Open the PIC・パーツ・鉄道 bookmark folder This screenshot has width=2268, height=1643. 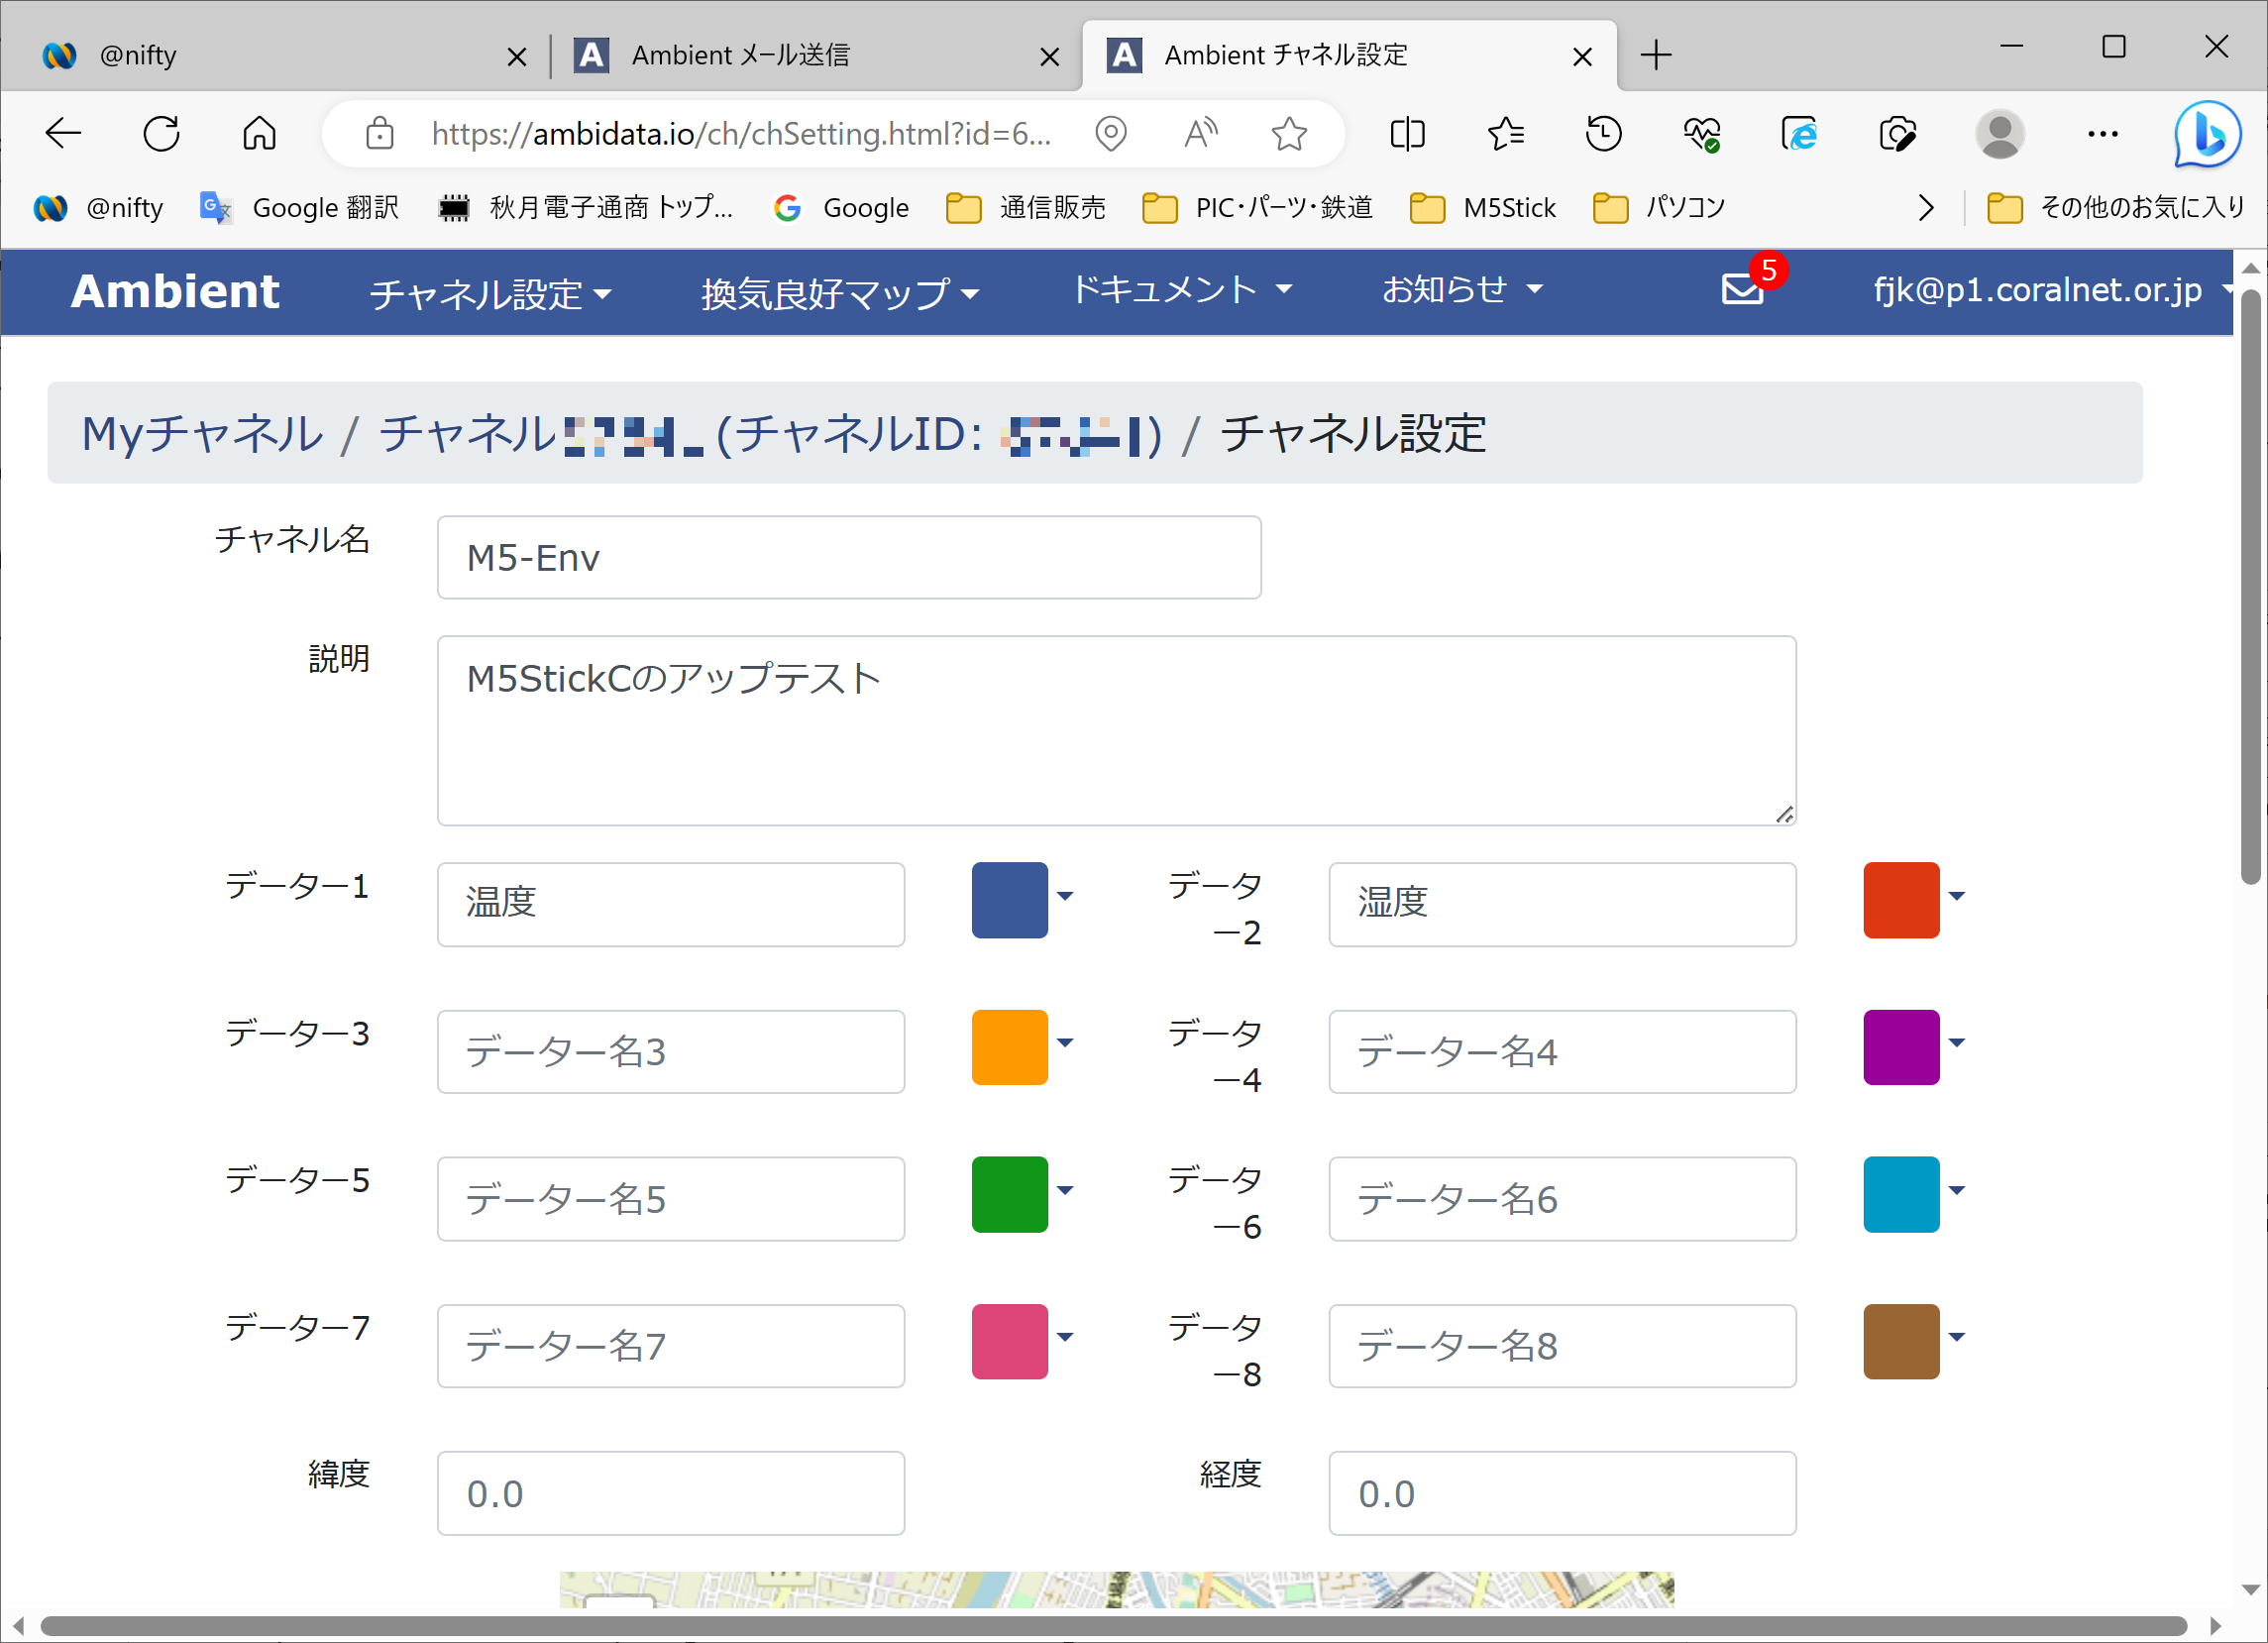coord(1258,207)
